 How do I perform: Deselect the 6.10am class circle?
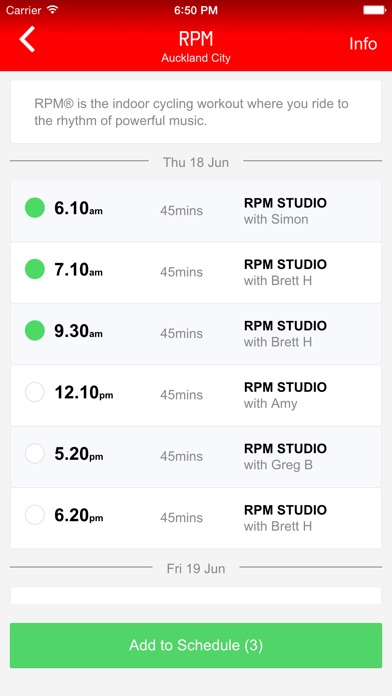35,208
